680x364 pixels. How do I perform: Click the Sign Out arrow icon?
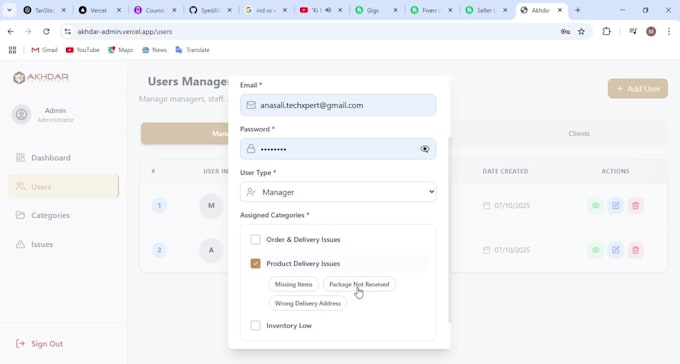pos(20,344)
